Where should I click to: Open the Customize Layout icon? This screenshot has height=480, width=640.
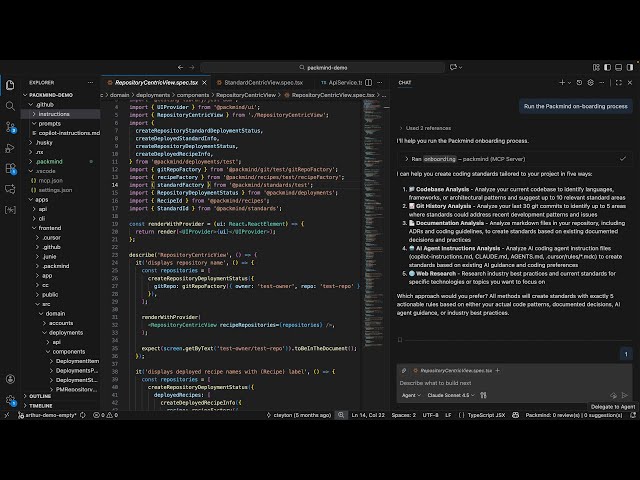(x=596, y=67)
